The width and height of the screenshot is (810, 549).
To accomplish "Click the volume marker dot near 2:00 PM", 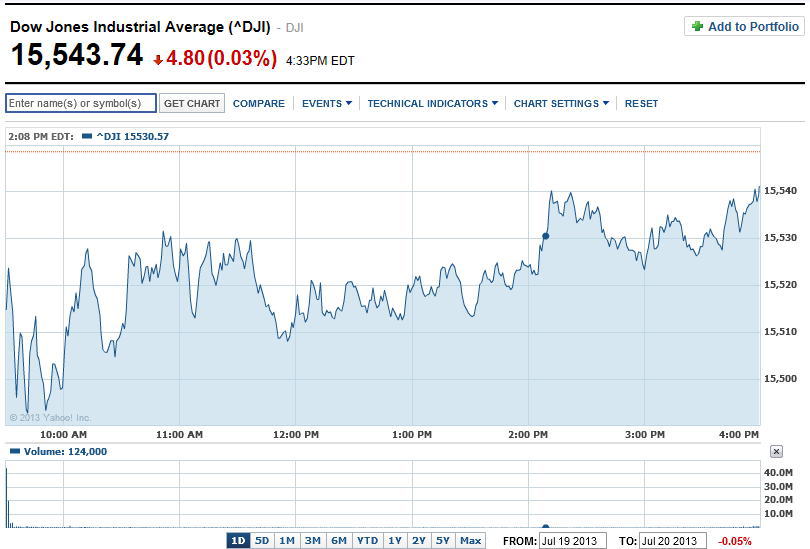I will [x=546, y=526].
